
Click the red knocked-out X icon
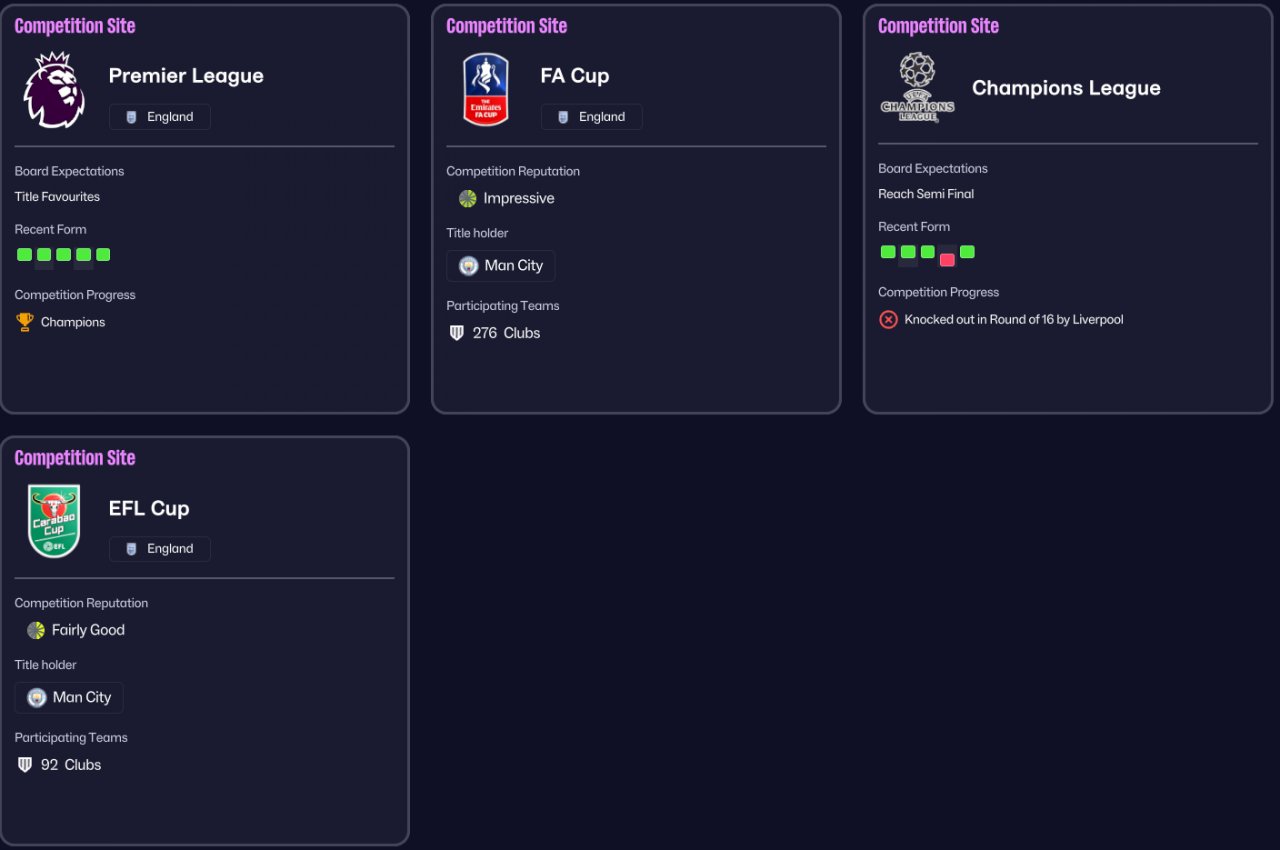[x=888, y=320]
